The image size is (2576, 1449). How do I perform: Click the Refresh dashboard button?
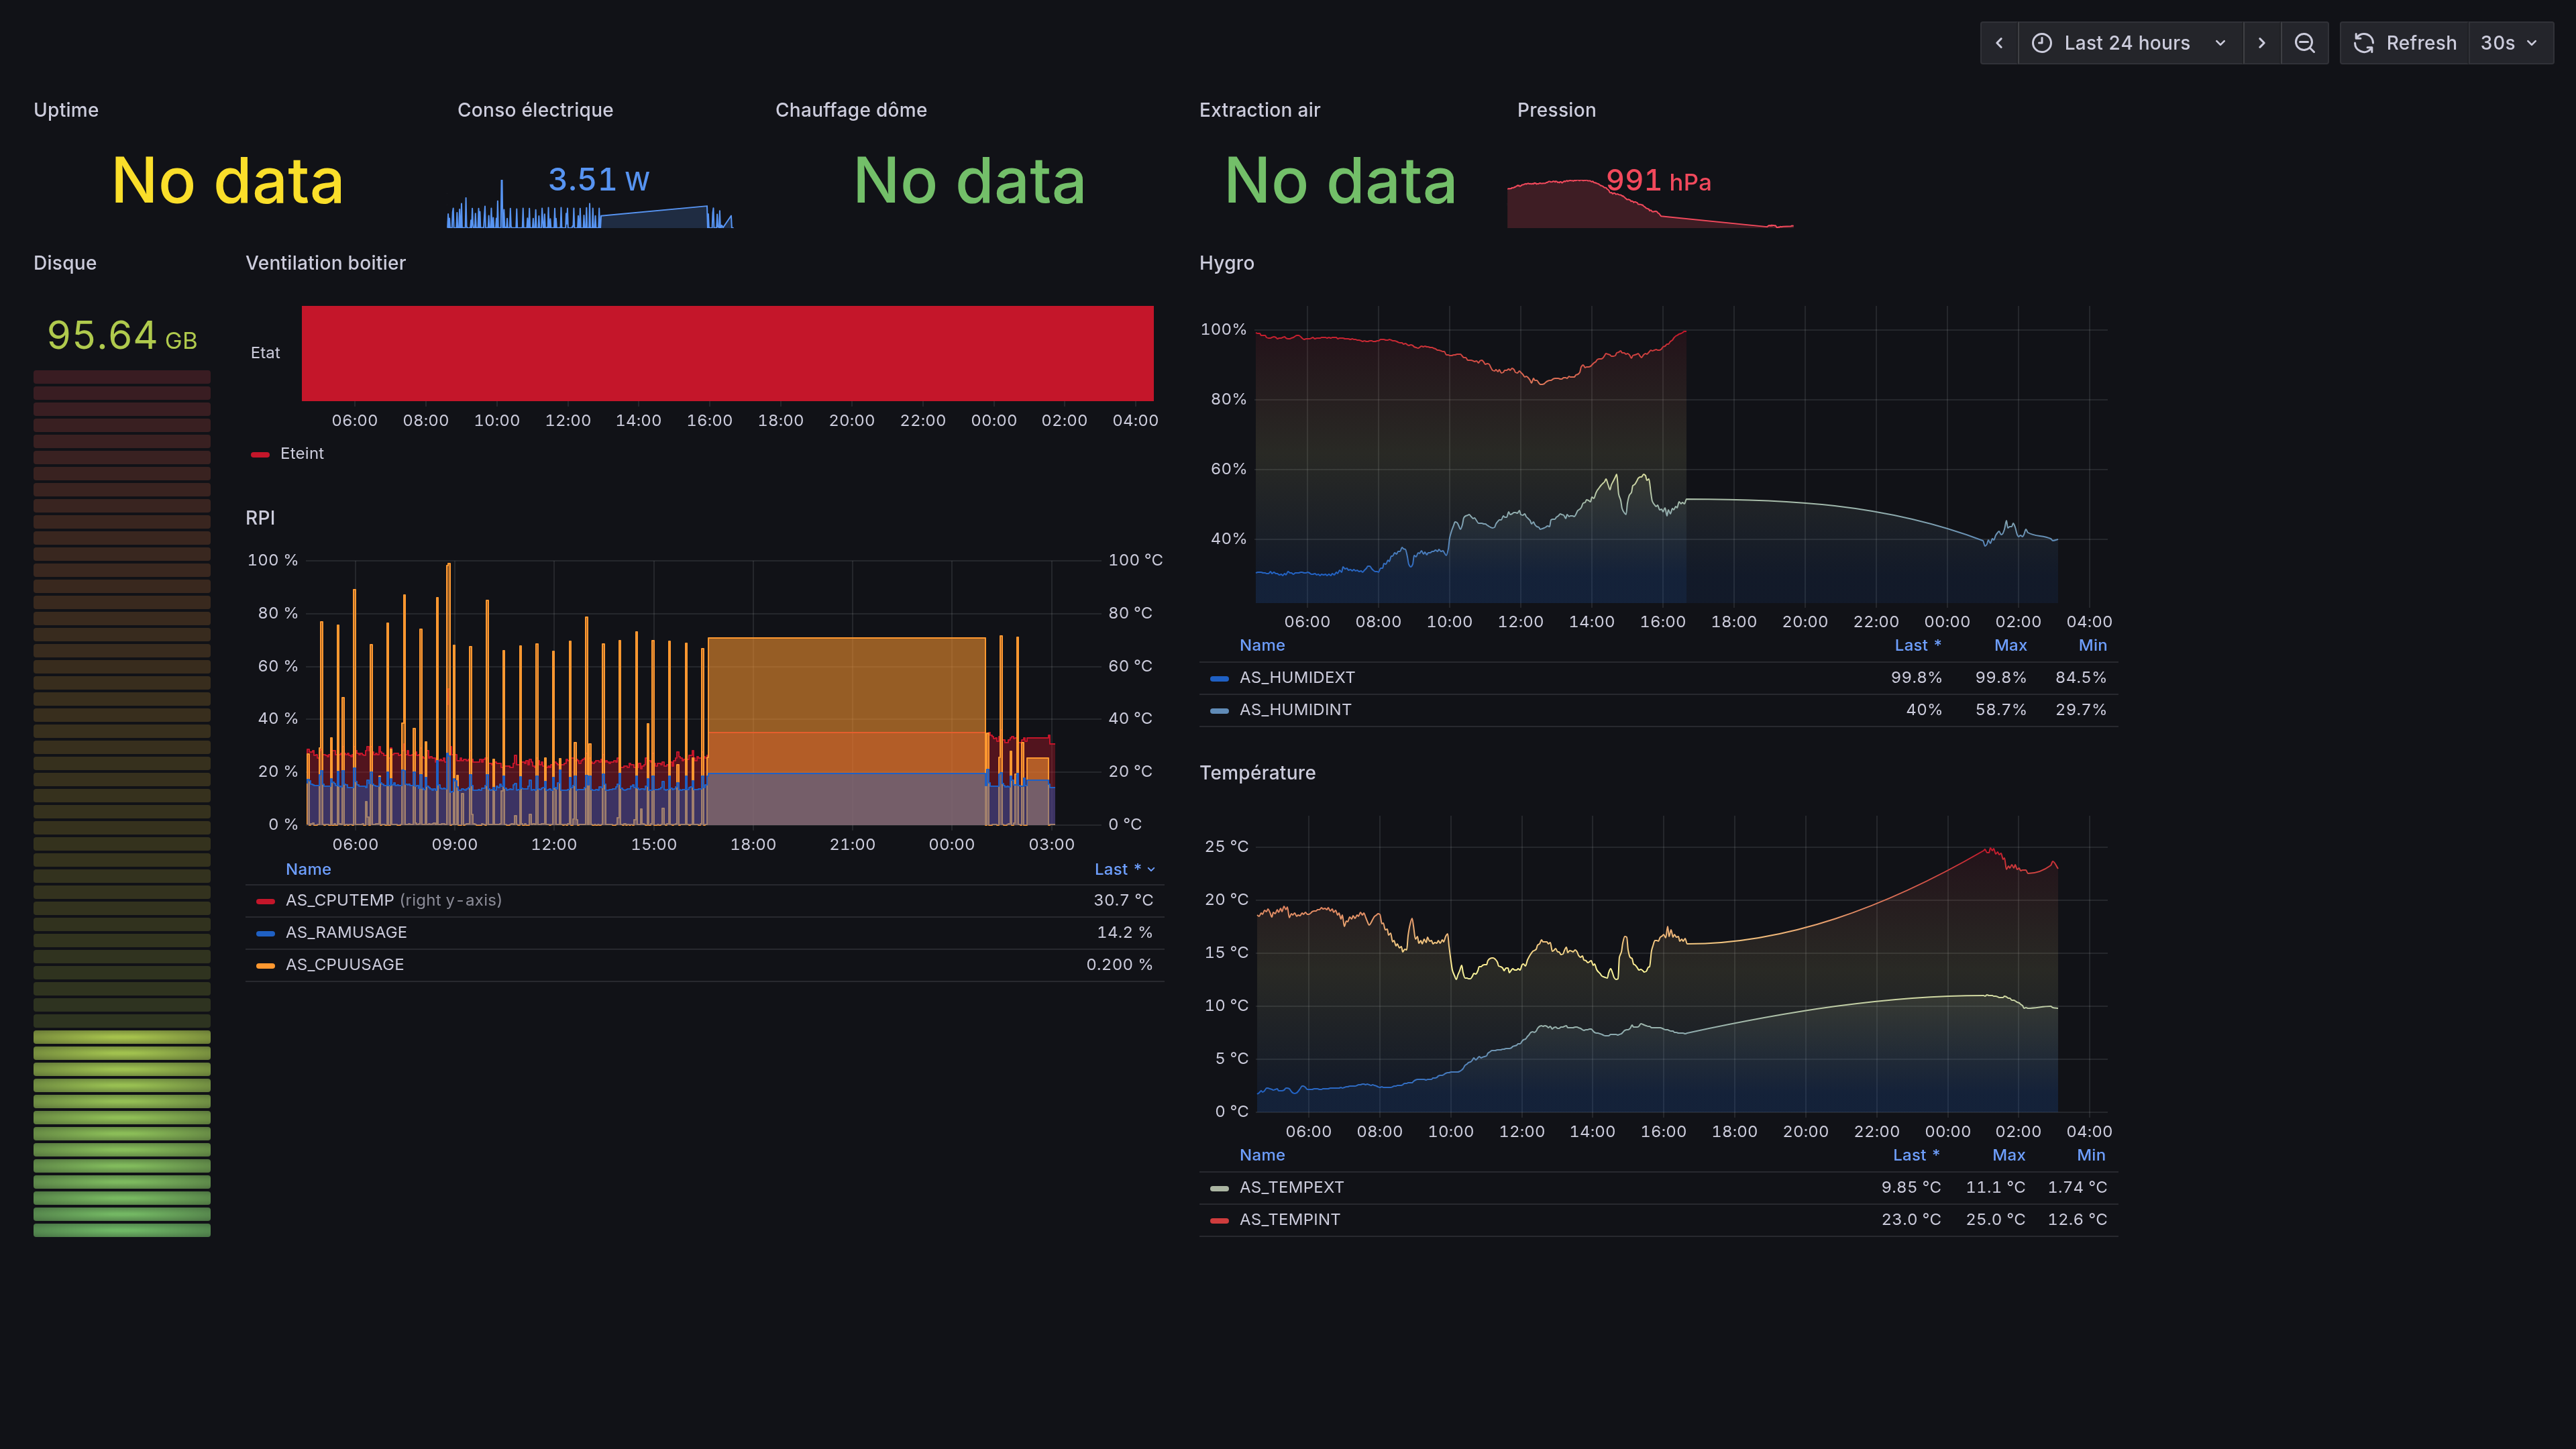pyautogui.click(x=2404, y=43)
